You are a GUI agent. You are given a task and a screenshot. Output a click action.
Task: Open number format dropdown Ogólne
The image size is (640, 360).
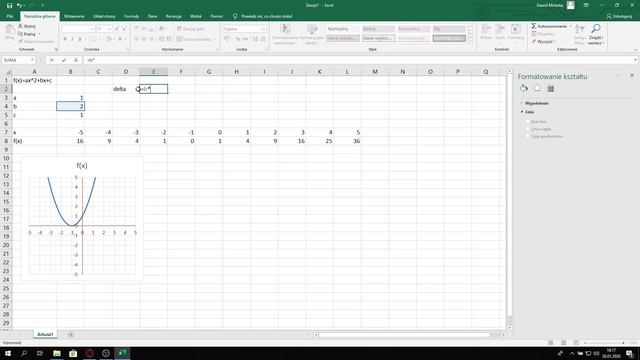pos(263,29)
